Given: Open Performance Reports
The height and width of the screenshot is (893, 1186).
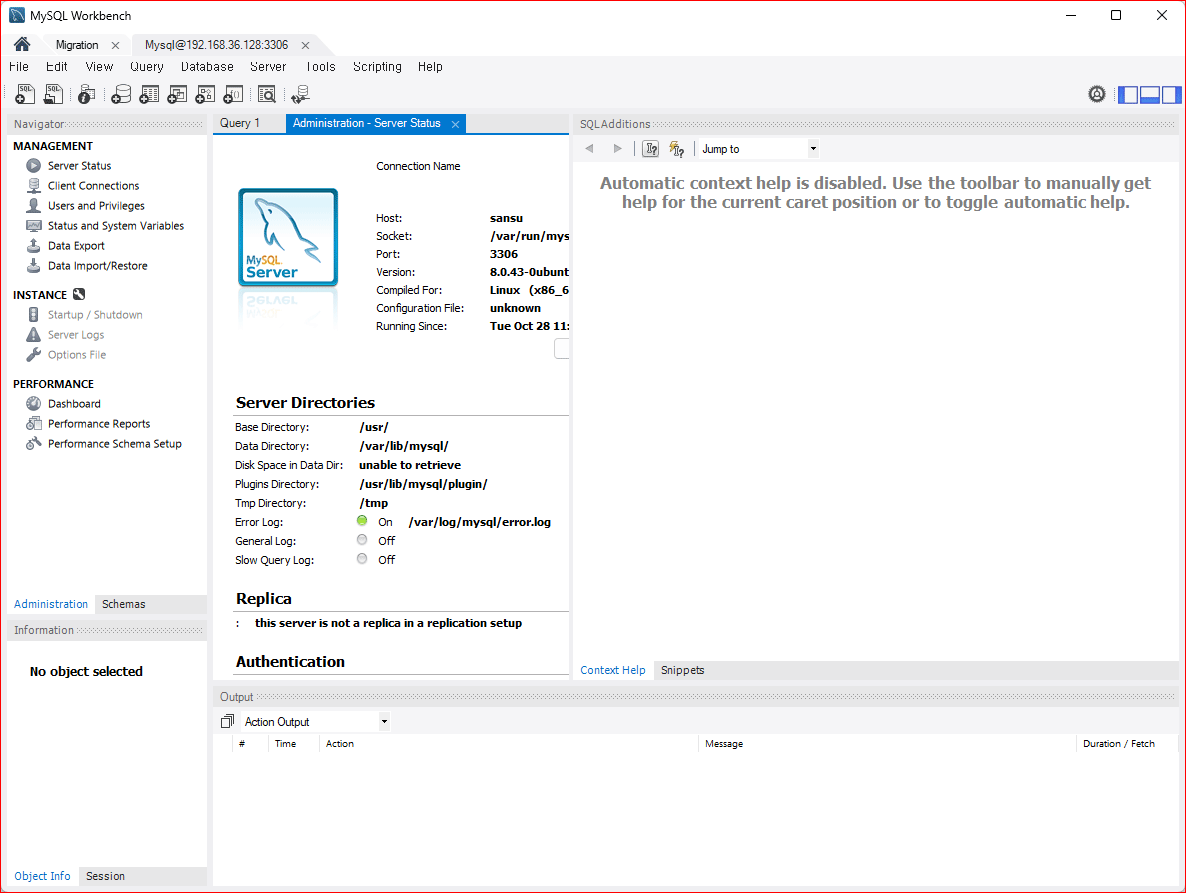Looking at the screenshot, I should pyautogui.click(x=99, y=423).
